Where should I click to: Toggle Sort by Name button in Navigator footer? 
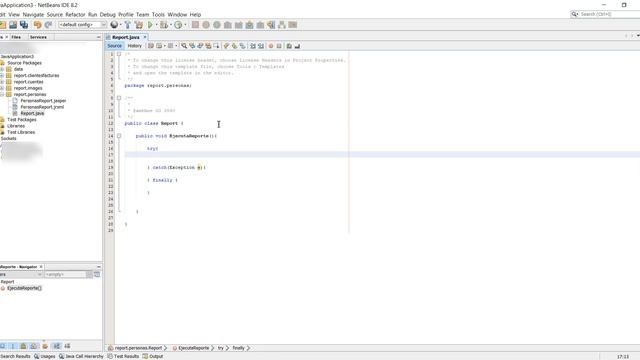[x=57, y=346]
